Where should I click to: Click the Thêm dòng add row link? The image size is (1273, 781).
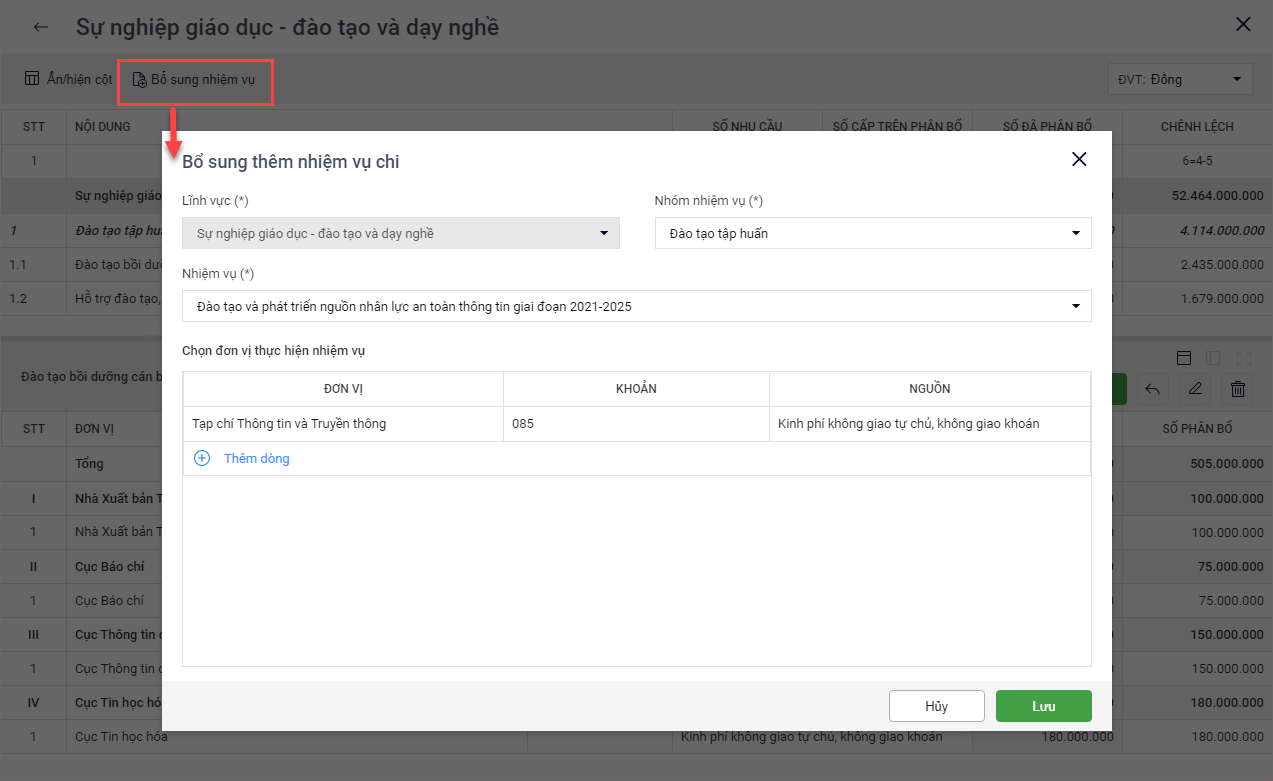point(256,458)
